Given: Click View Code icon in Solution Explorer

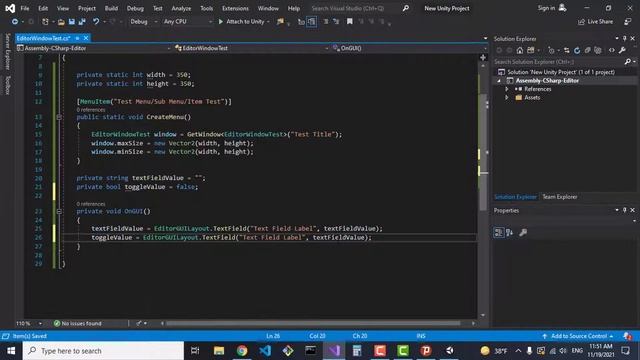Looking at the screenshot, I should 611,50.
